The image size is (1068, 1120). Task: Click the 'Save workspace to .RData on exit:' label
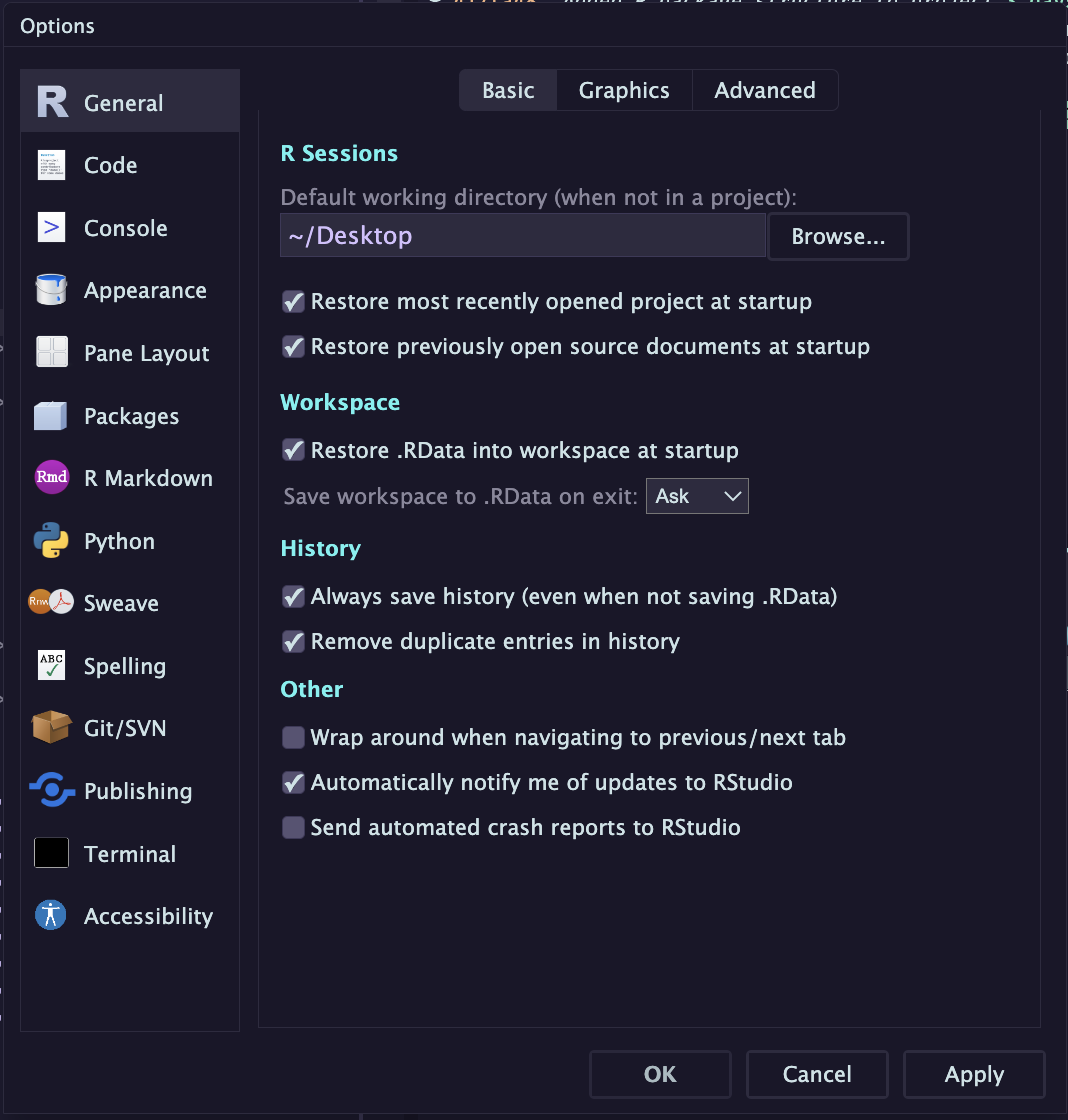pyautogui.click(x=460, y=496)
